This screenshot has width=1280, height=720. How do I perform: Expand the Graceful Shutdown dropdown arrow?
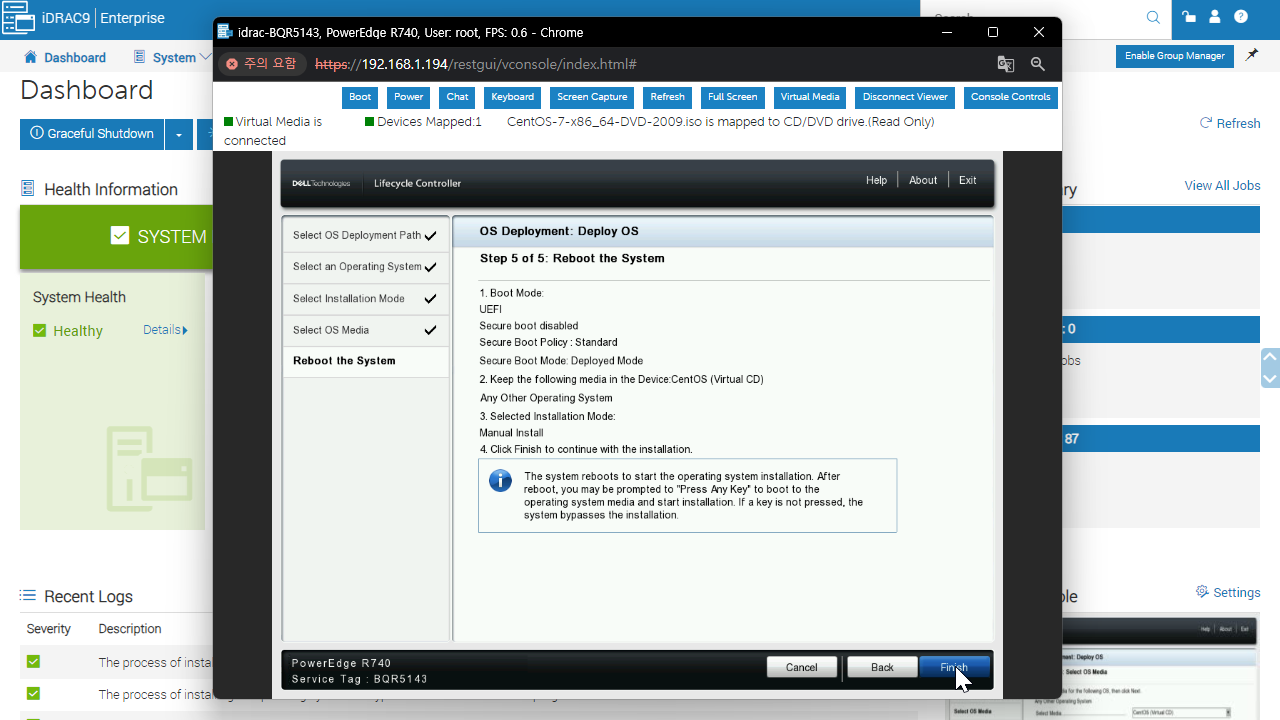[x=179, y=134]
